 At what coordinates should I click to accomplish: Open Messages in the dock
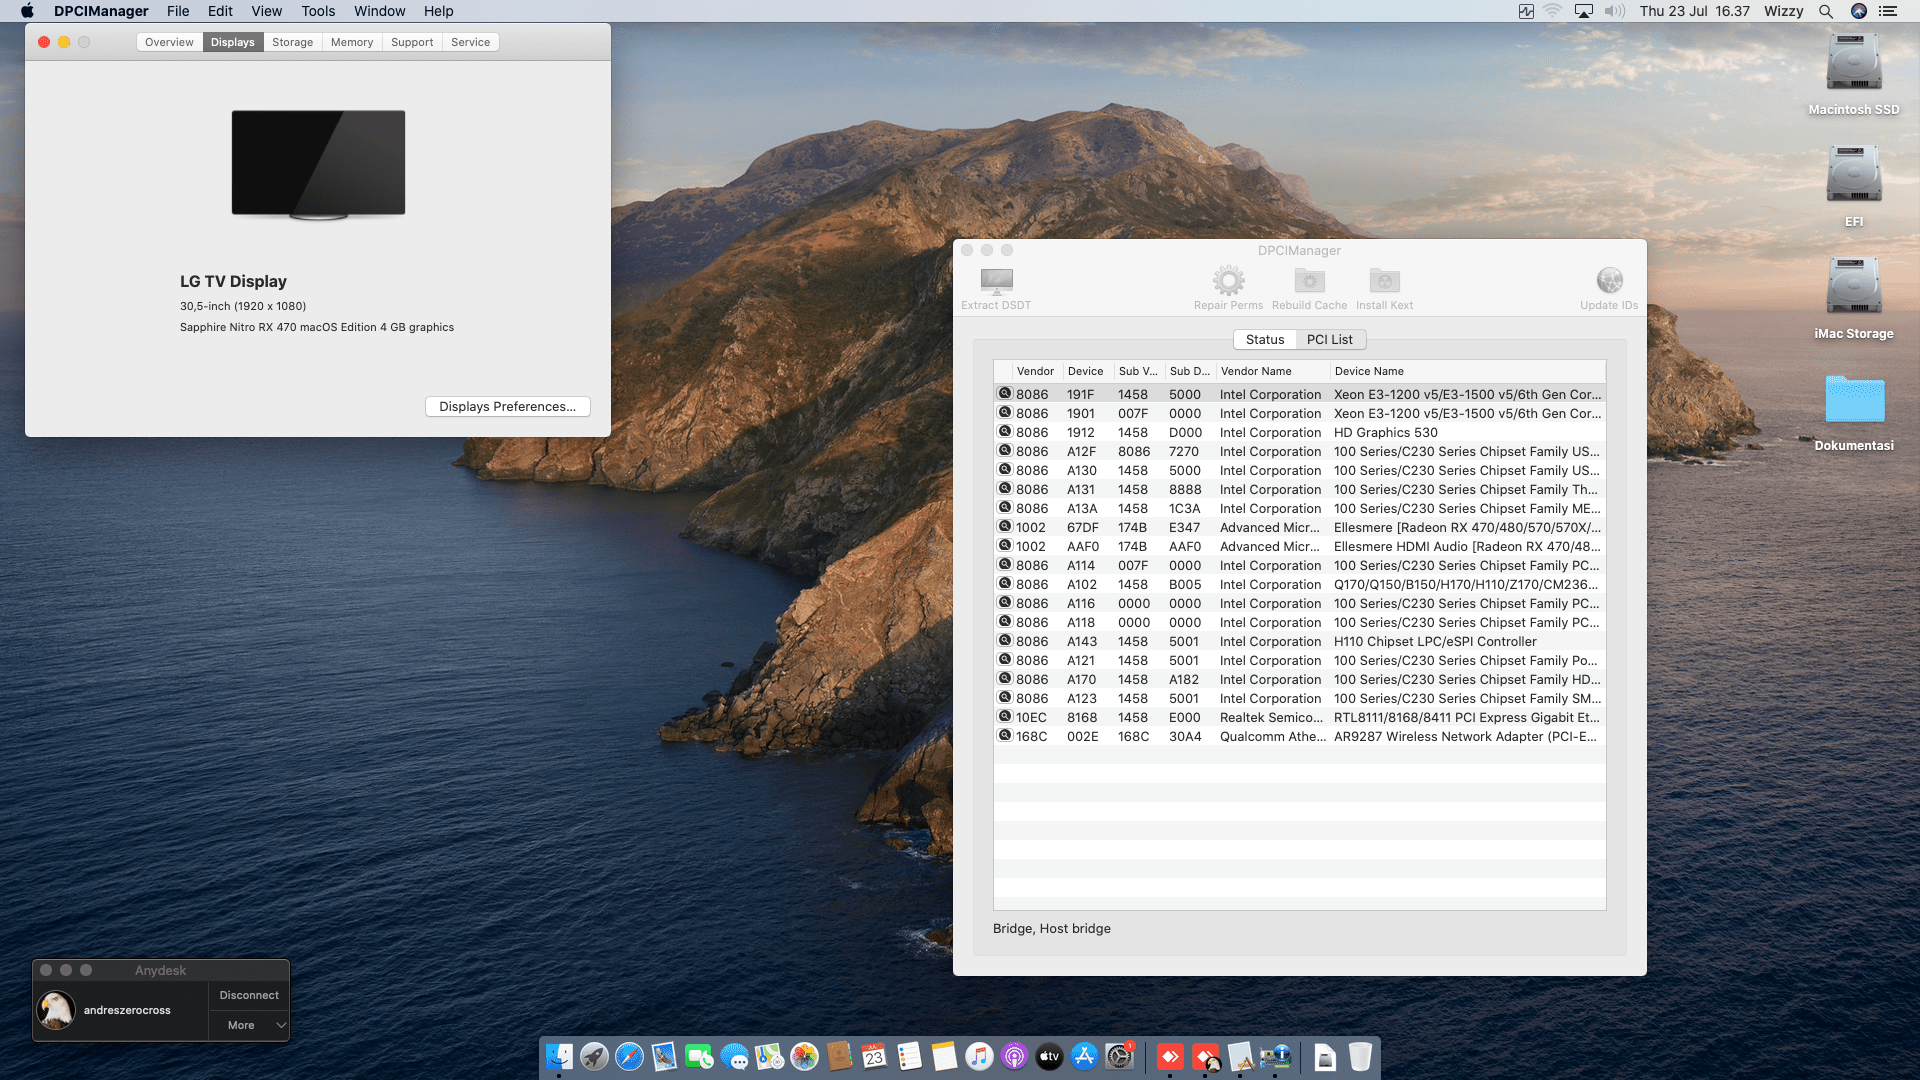click(x=734, y=1056)
